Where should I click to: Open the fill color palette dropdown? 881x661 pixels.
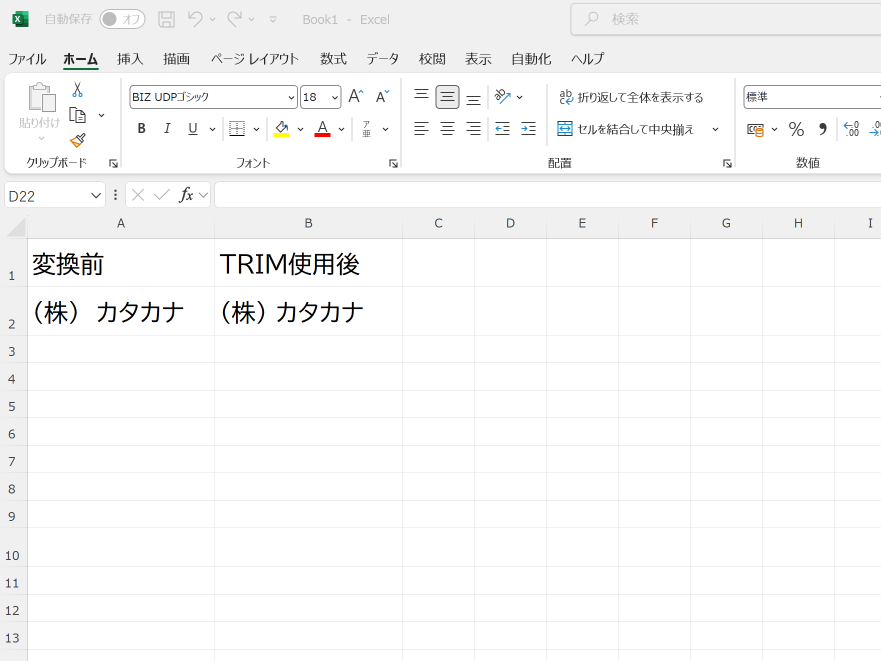click(301, 129)
